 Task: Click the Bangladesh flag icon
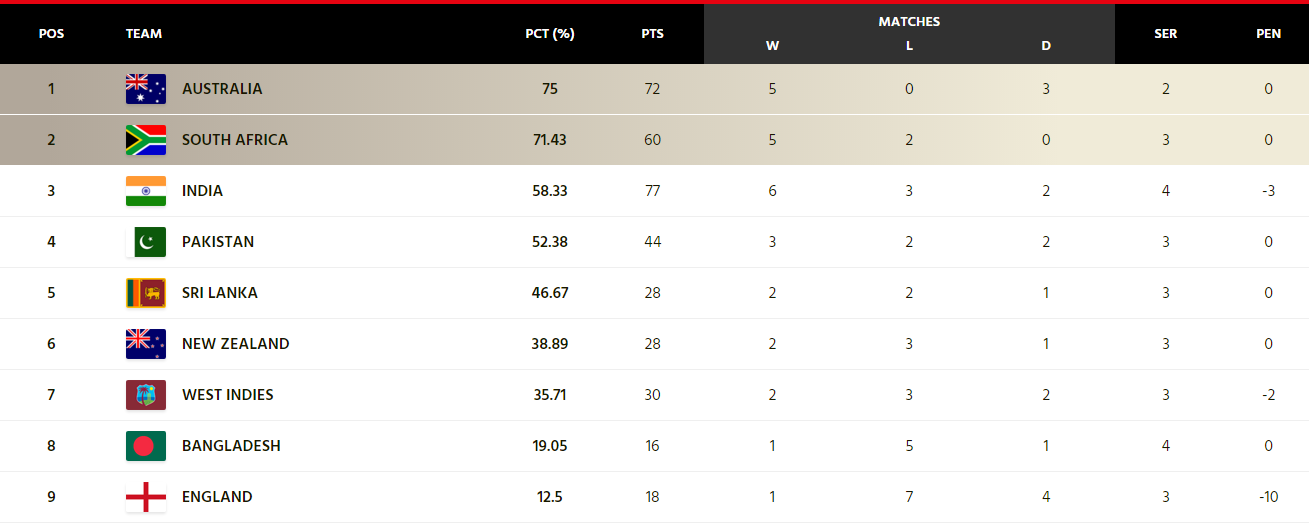tap(145, 446)
